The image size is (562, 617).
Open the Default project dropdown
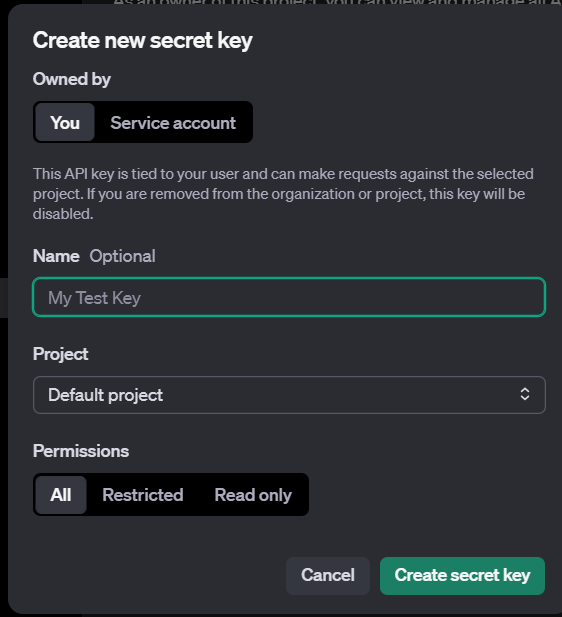tap(289, 395)
